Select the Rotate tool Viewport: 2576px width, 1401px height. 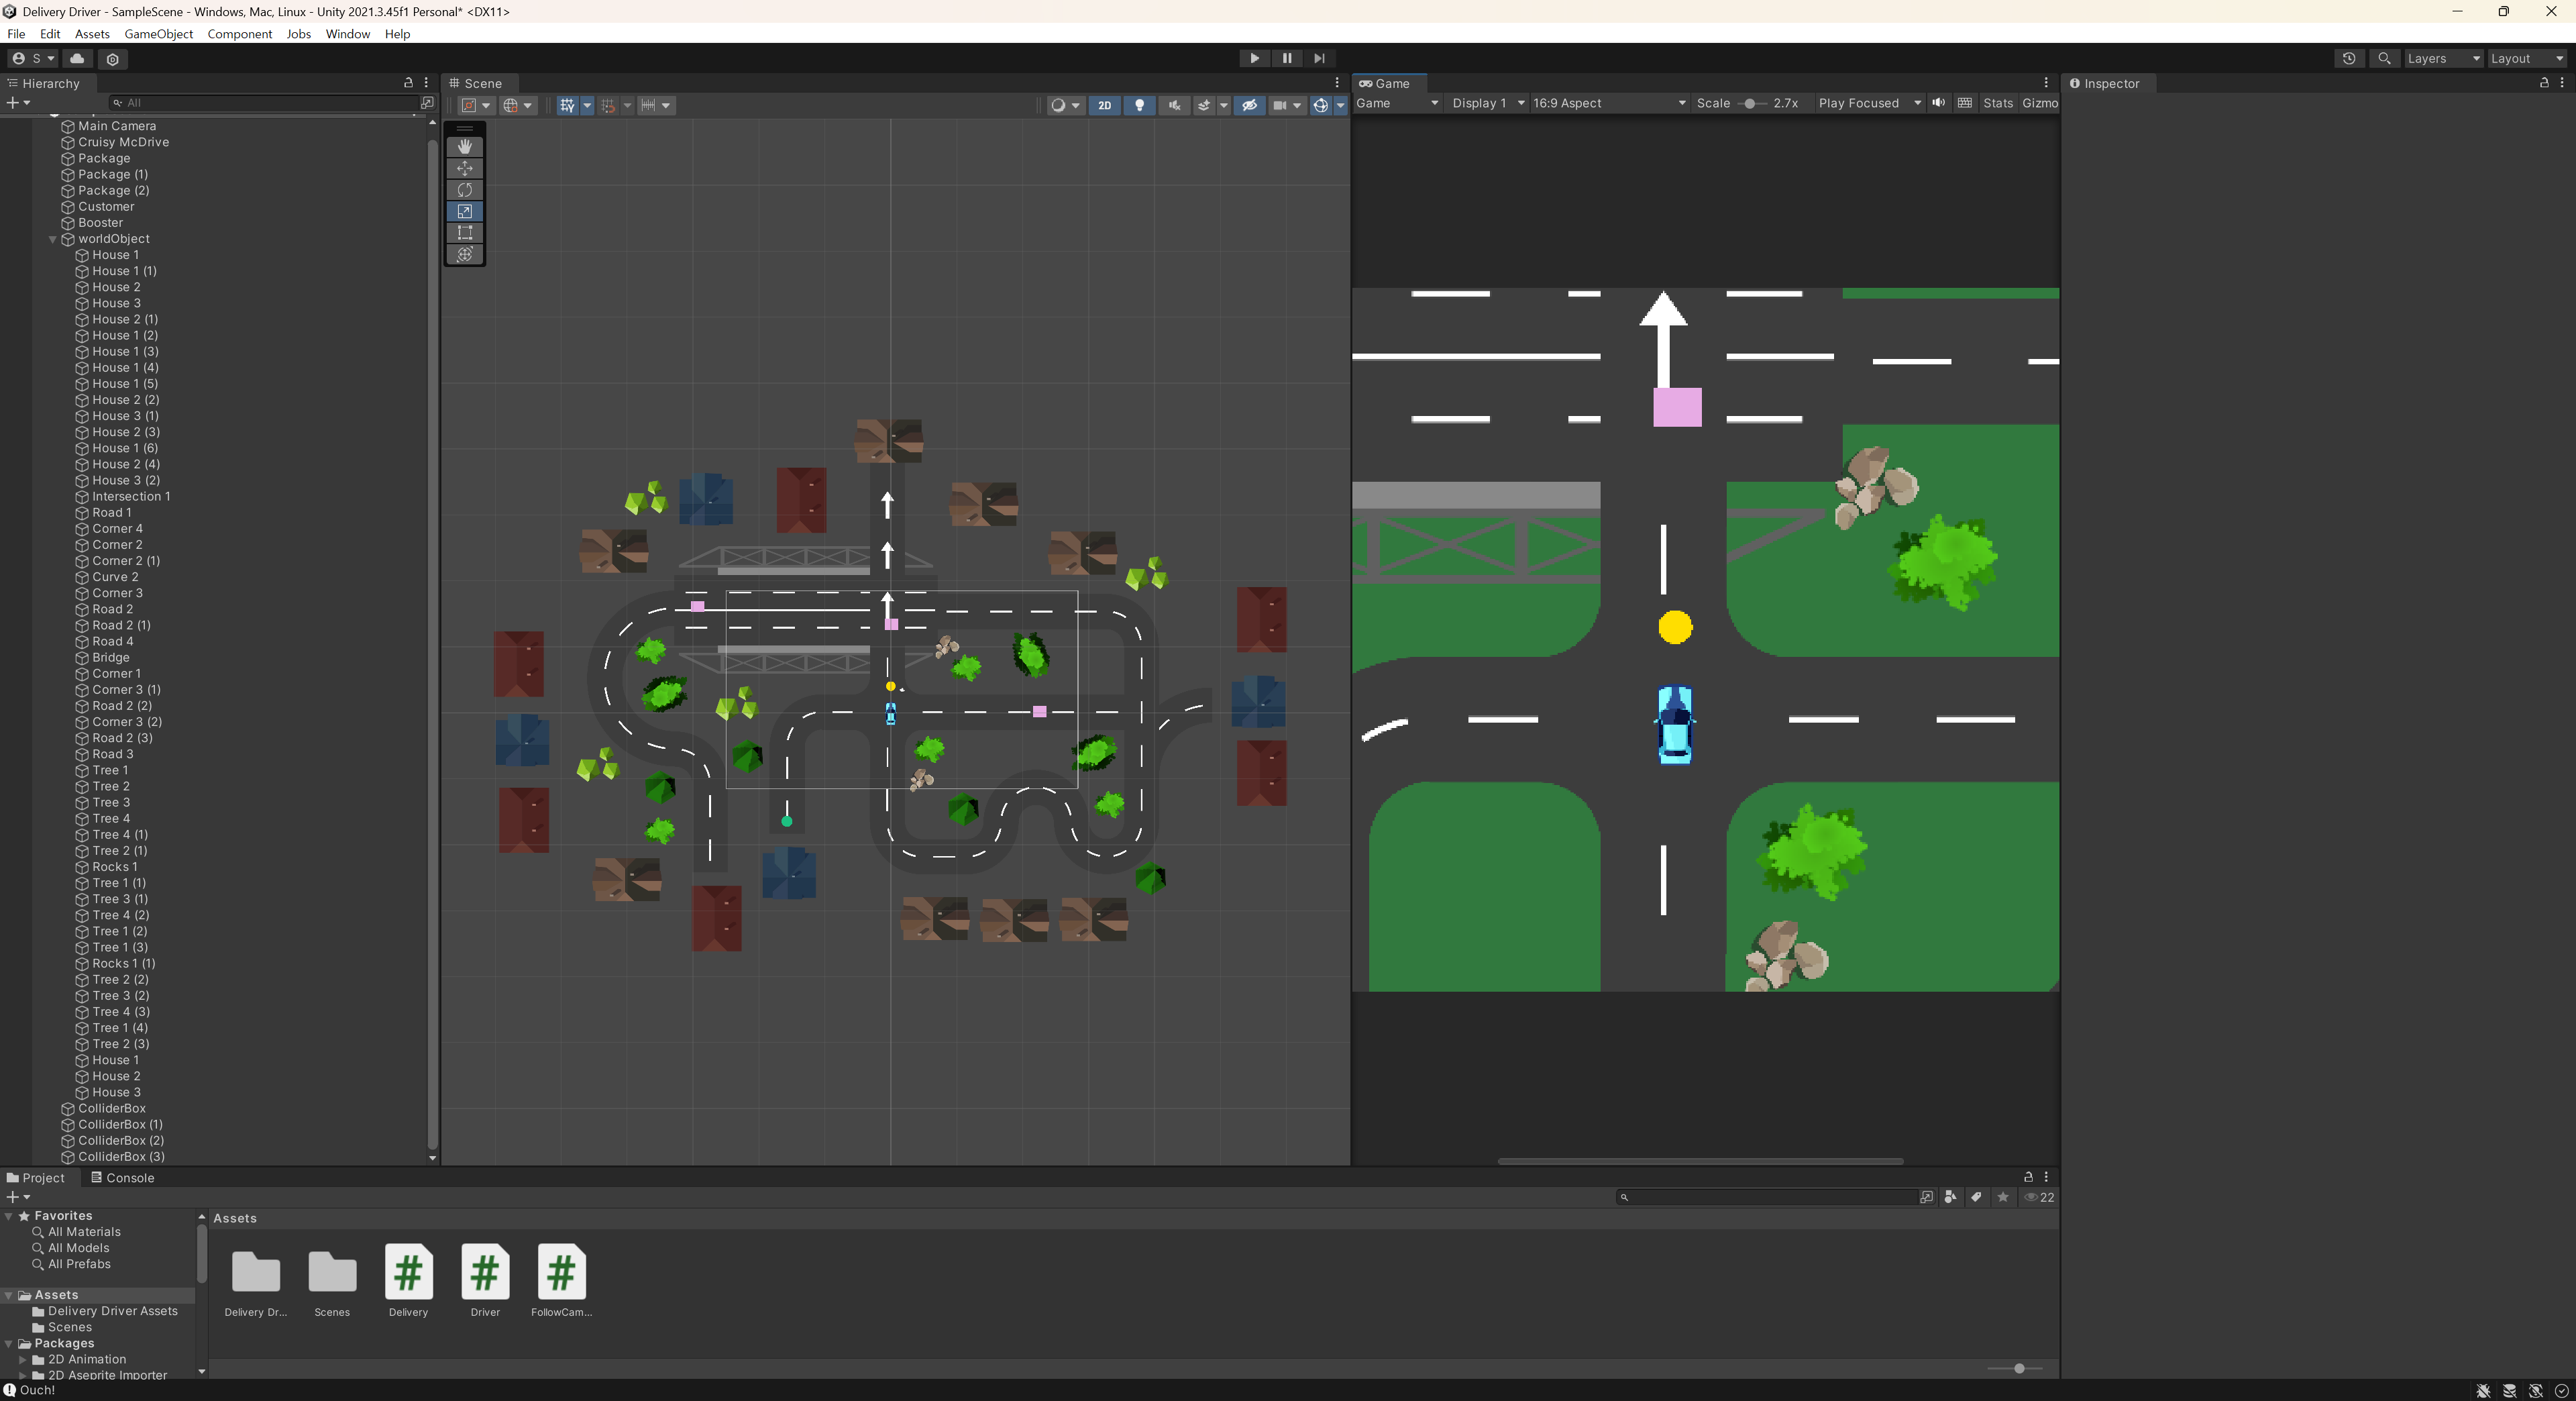[x=464, y=190]
